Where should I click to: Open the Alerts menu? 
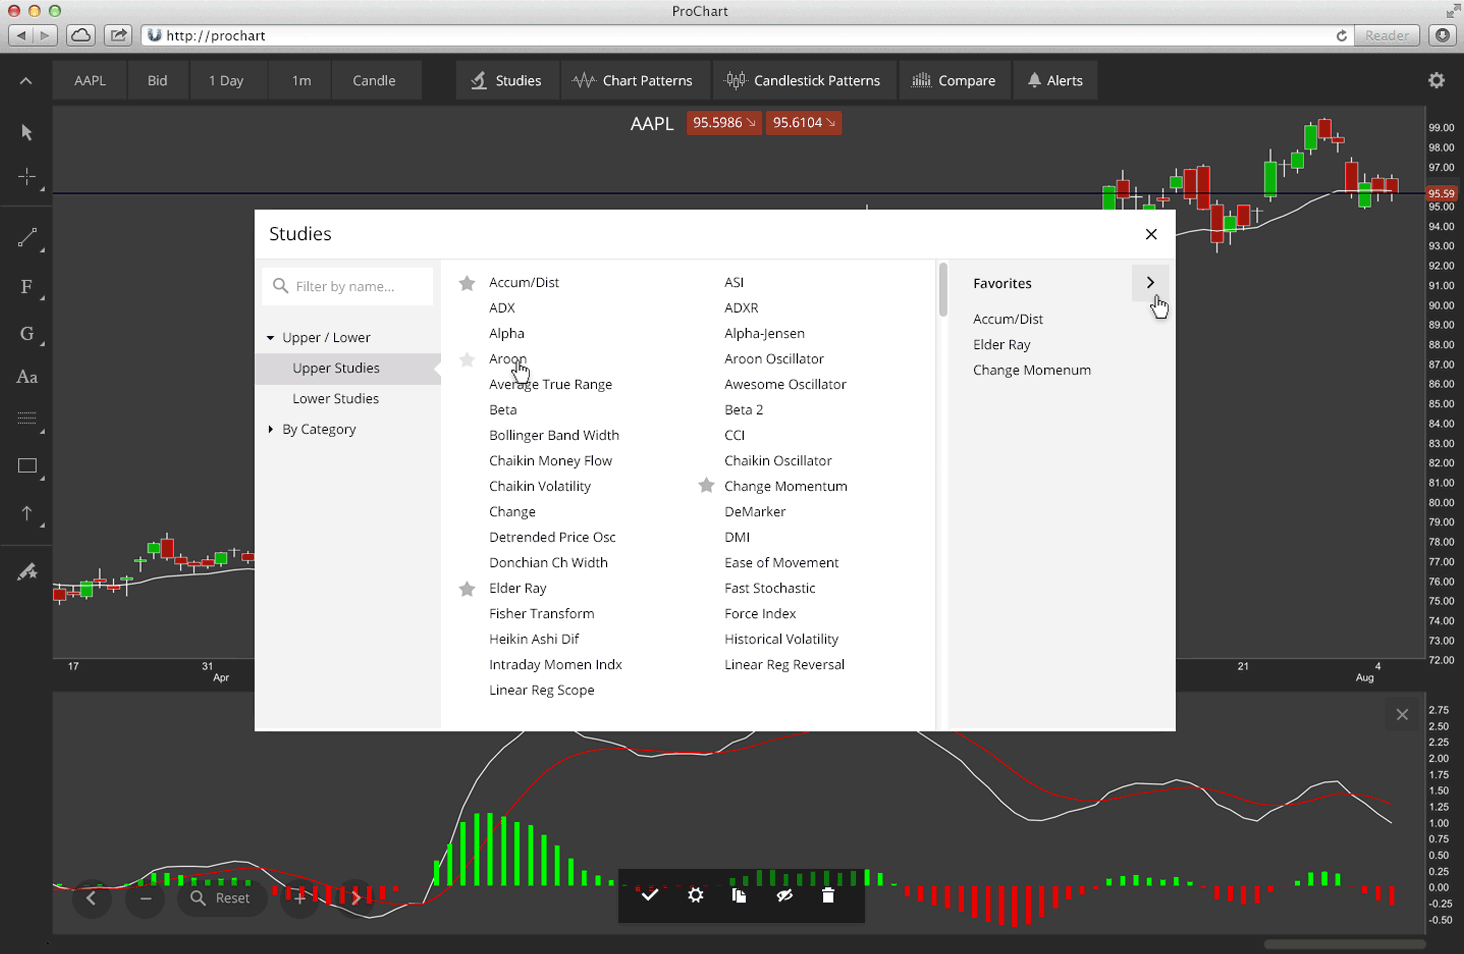[1055, 81]
